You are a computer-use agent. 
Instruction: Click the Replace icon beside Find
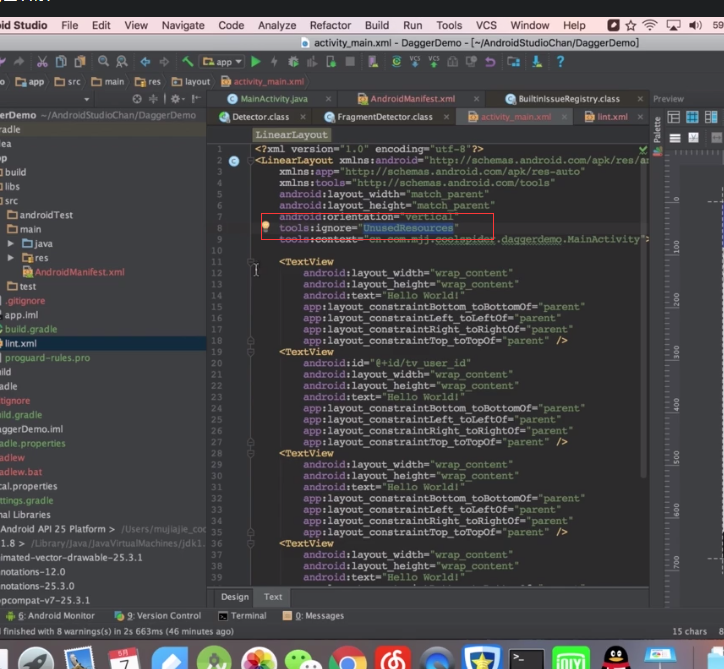121,61
